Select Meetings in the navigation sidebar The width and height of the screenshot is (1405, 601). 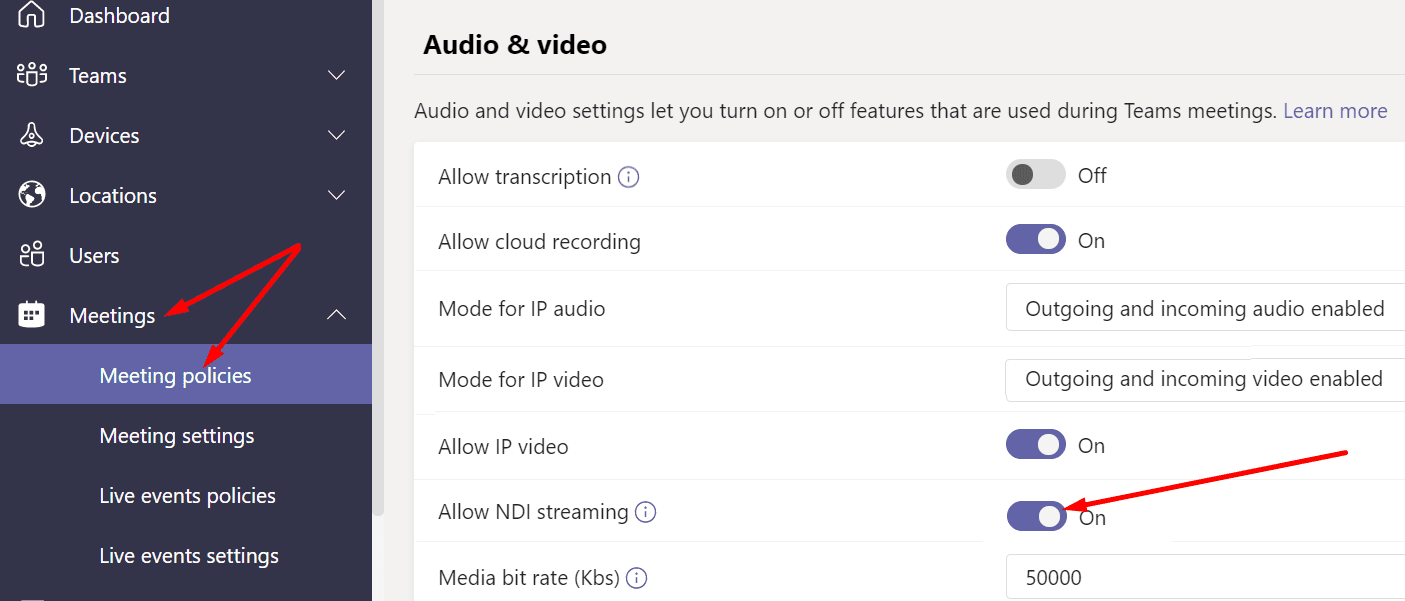(x=112, y=315)
